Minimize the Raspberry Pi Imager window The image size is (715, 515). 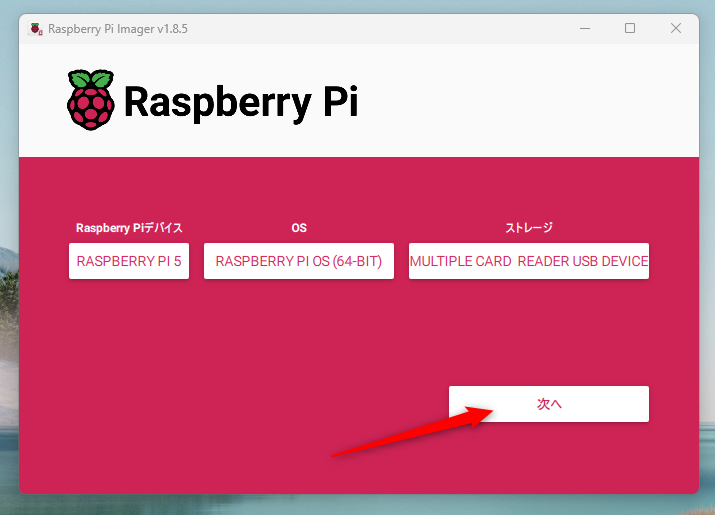pos(585,28)
